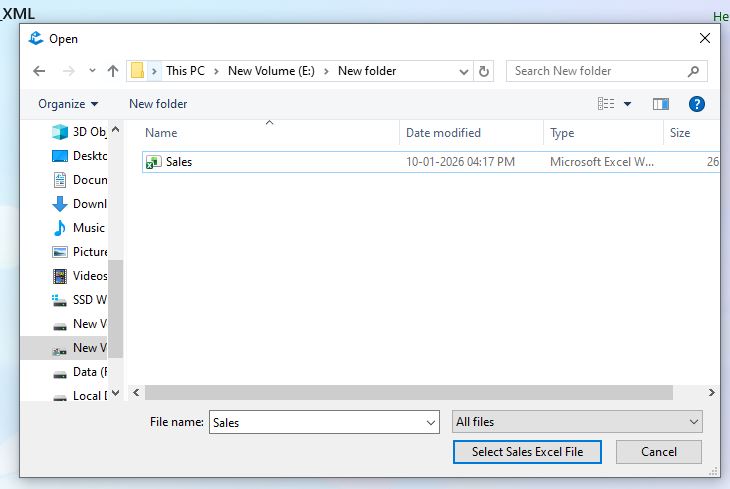Open the recent locations dropdown arrow
Screen dimensions: 730x489
click(92, 71)
